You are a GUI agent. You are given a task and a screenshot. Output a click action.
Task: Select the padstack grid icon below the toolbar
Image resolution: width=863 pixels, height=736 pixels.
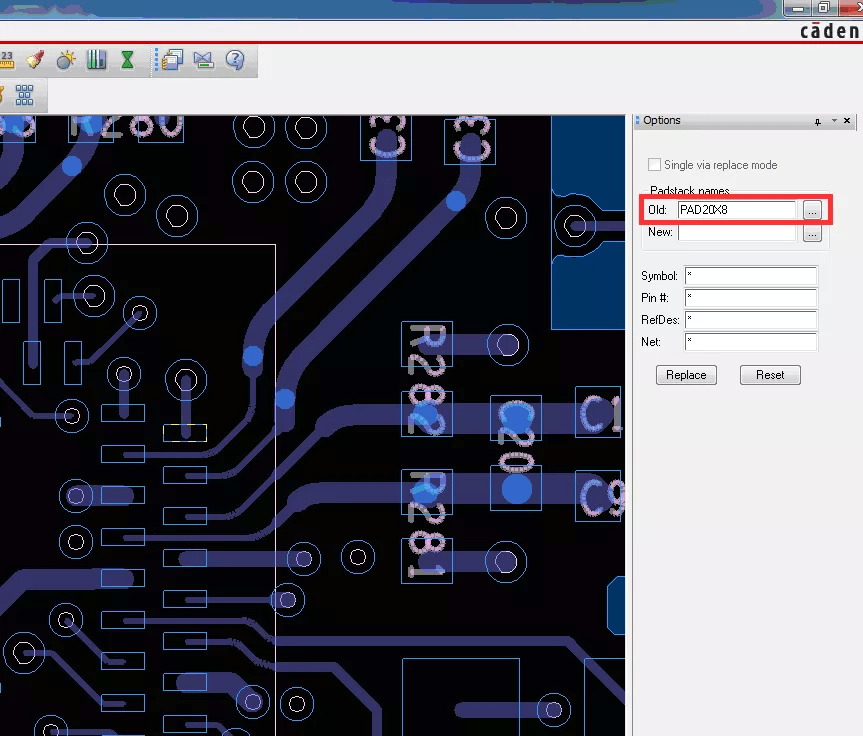tap(26, 95)
